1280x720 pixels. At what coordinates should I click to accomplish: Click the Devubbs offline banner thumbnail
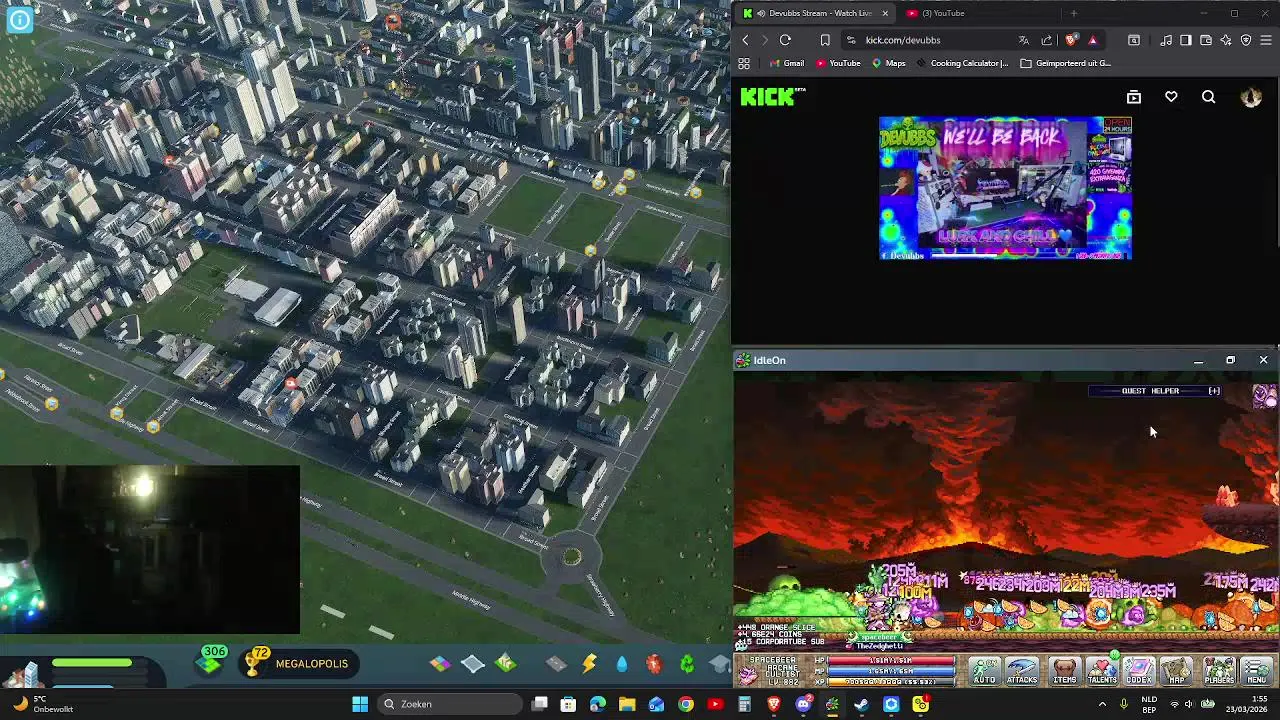coord(1005,188)
